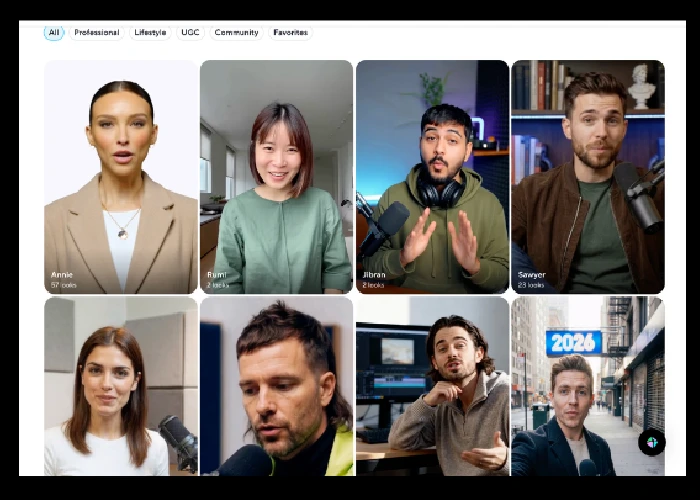The width and height of the screenshot is (700, 500).
Task: Click Annie's 57 looks count
Action: [x=64, y=285]
